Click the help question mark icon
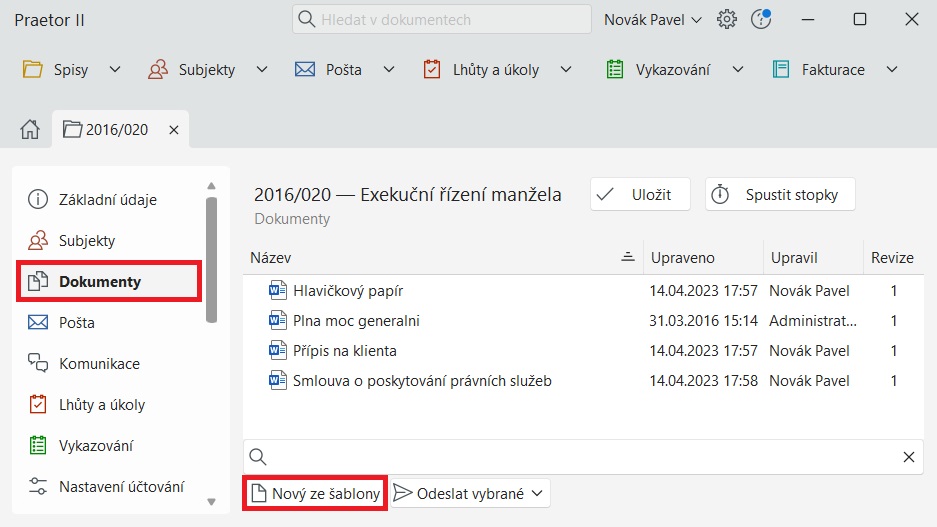 [760, 20]
